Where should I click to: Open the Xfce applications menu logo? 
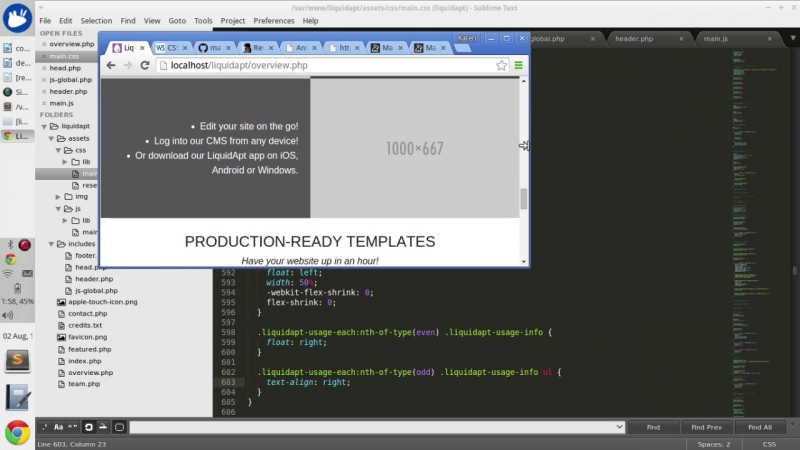pyautogui.click(x=17, y=18)
